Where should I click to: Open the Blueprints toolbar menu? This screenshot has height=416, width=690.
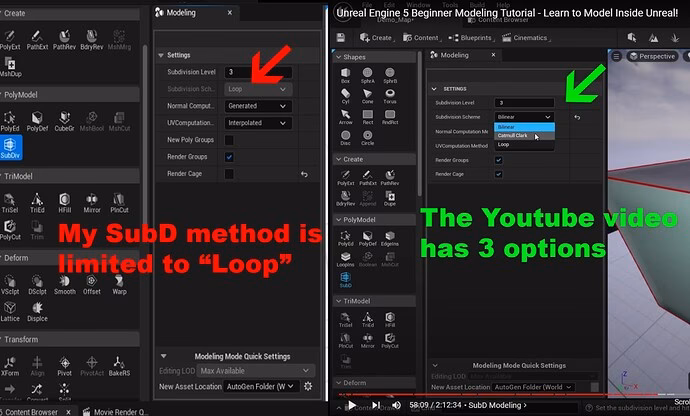470,38
